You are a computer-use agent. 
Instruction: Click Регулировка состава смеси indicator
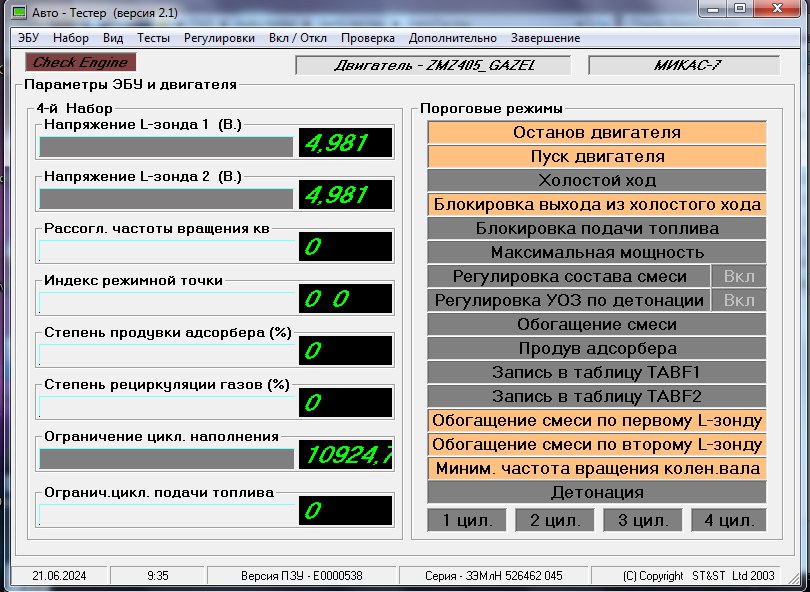[569, 277]
